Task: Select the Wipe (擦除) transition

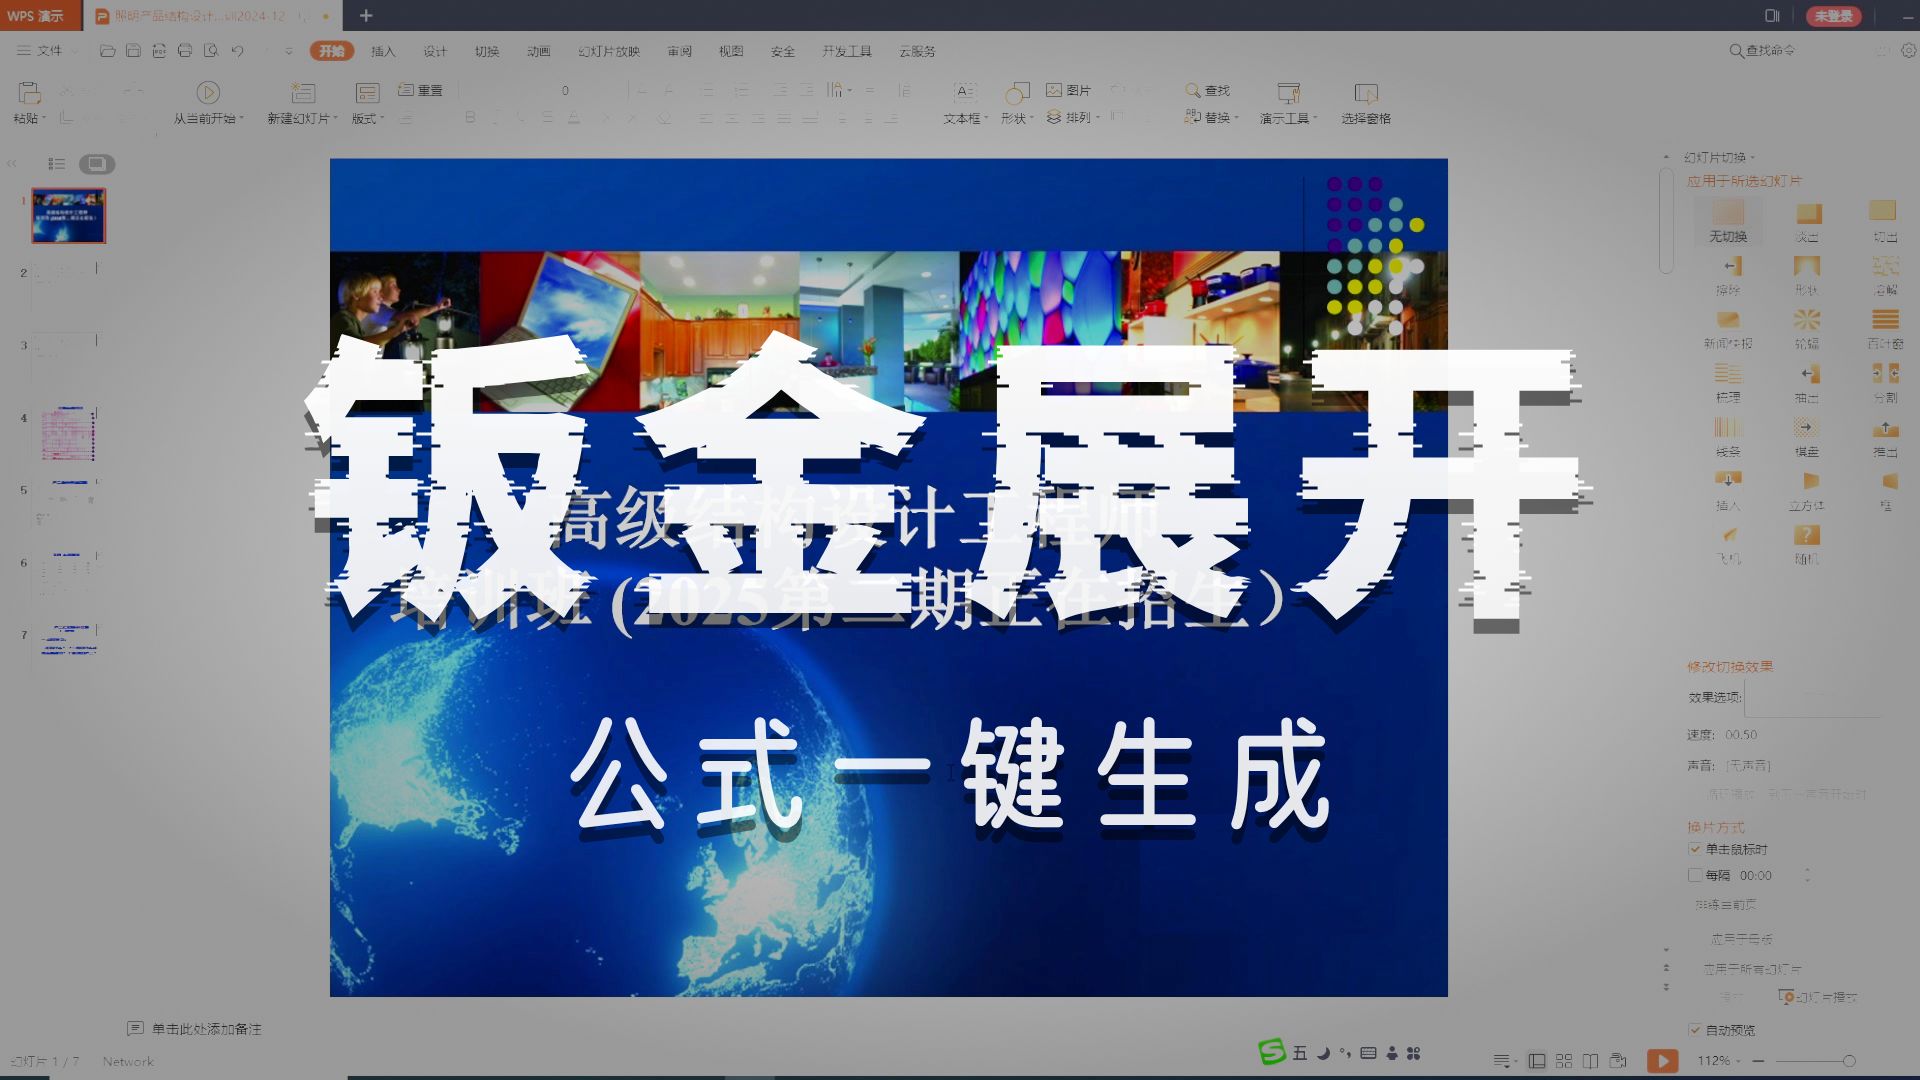Action: pos(1728,276)
